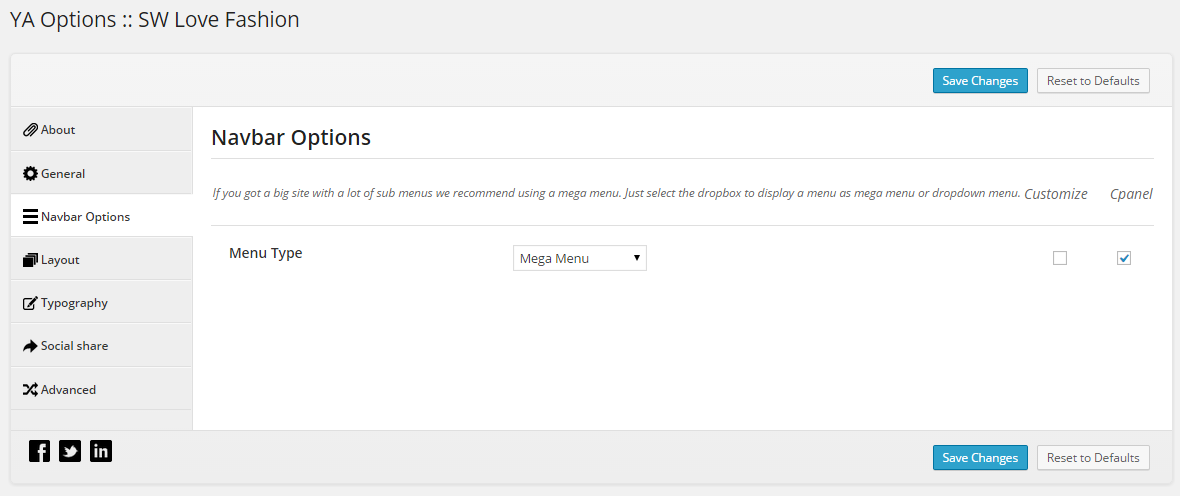Viewport: 1180px width, 496px height.
Task: Click the gear icon beside General
Action: point(30,174)
